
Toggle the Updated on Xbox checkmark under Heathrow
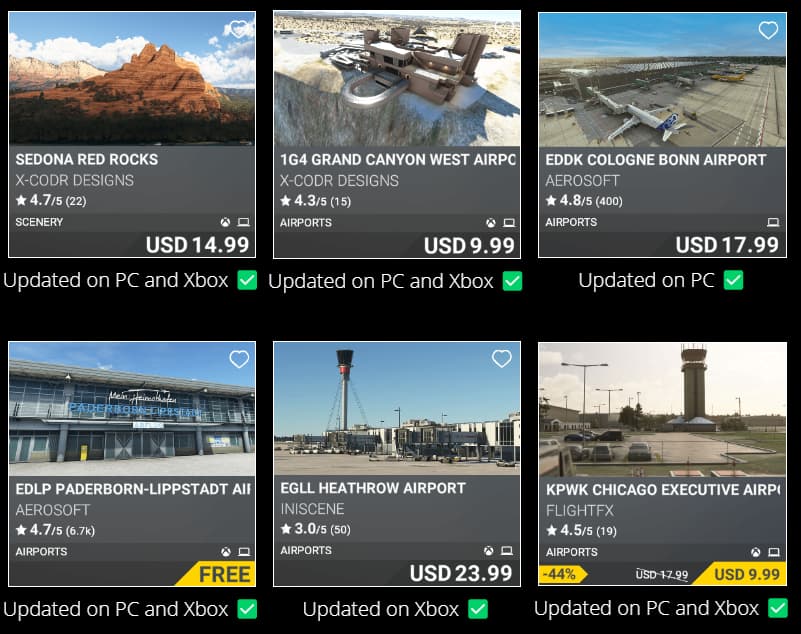478,609
